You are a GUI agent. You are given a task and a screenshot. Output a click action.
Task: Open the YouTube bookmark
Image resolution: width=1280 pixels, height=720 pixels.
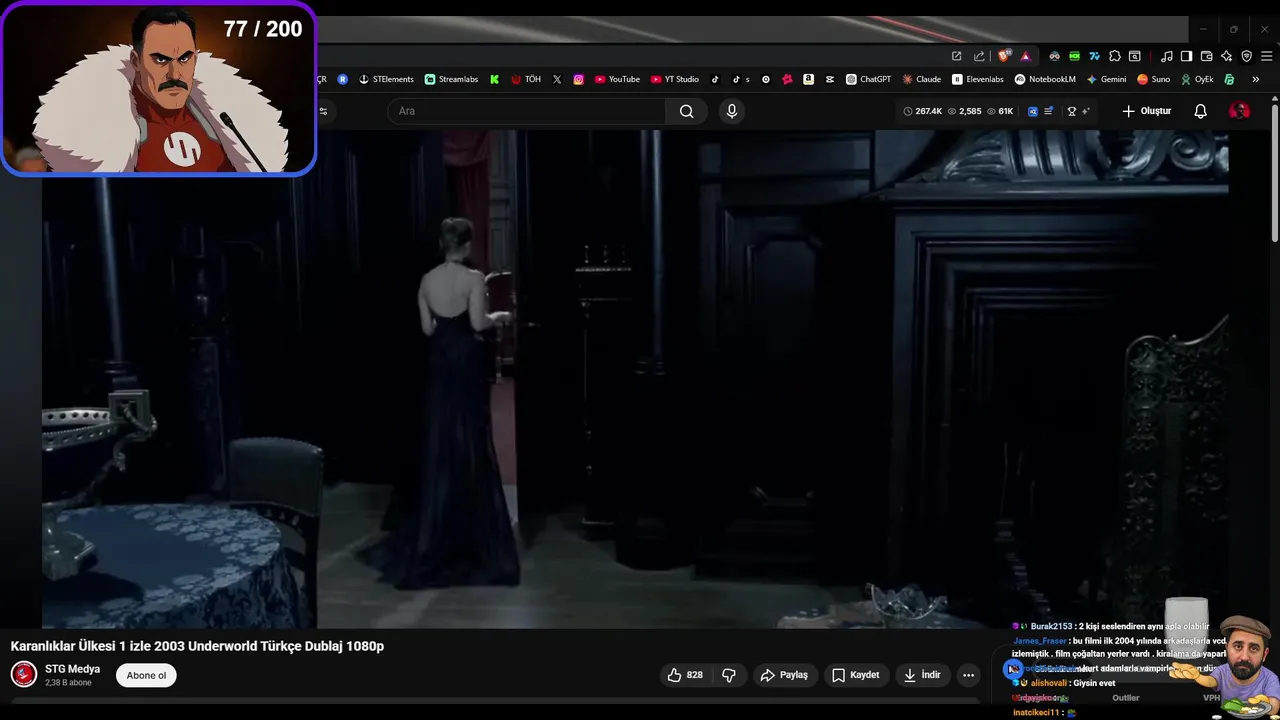click(x=617, y=79)
